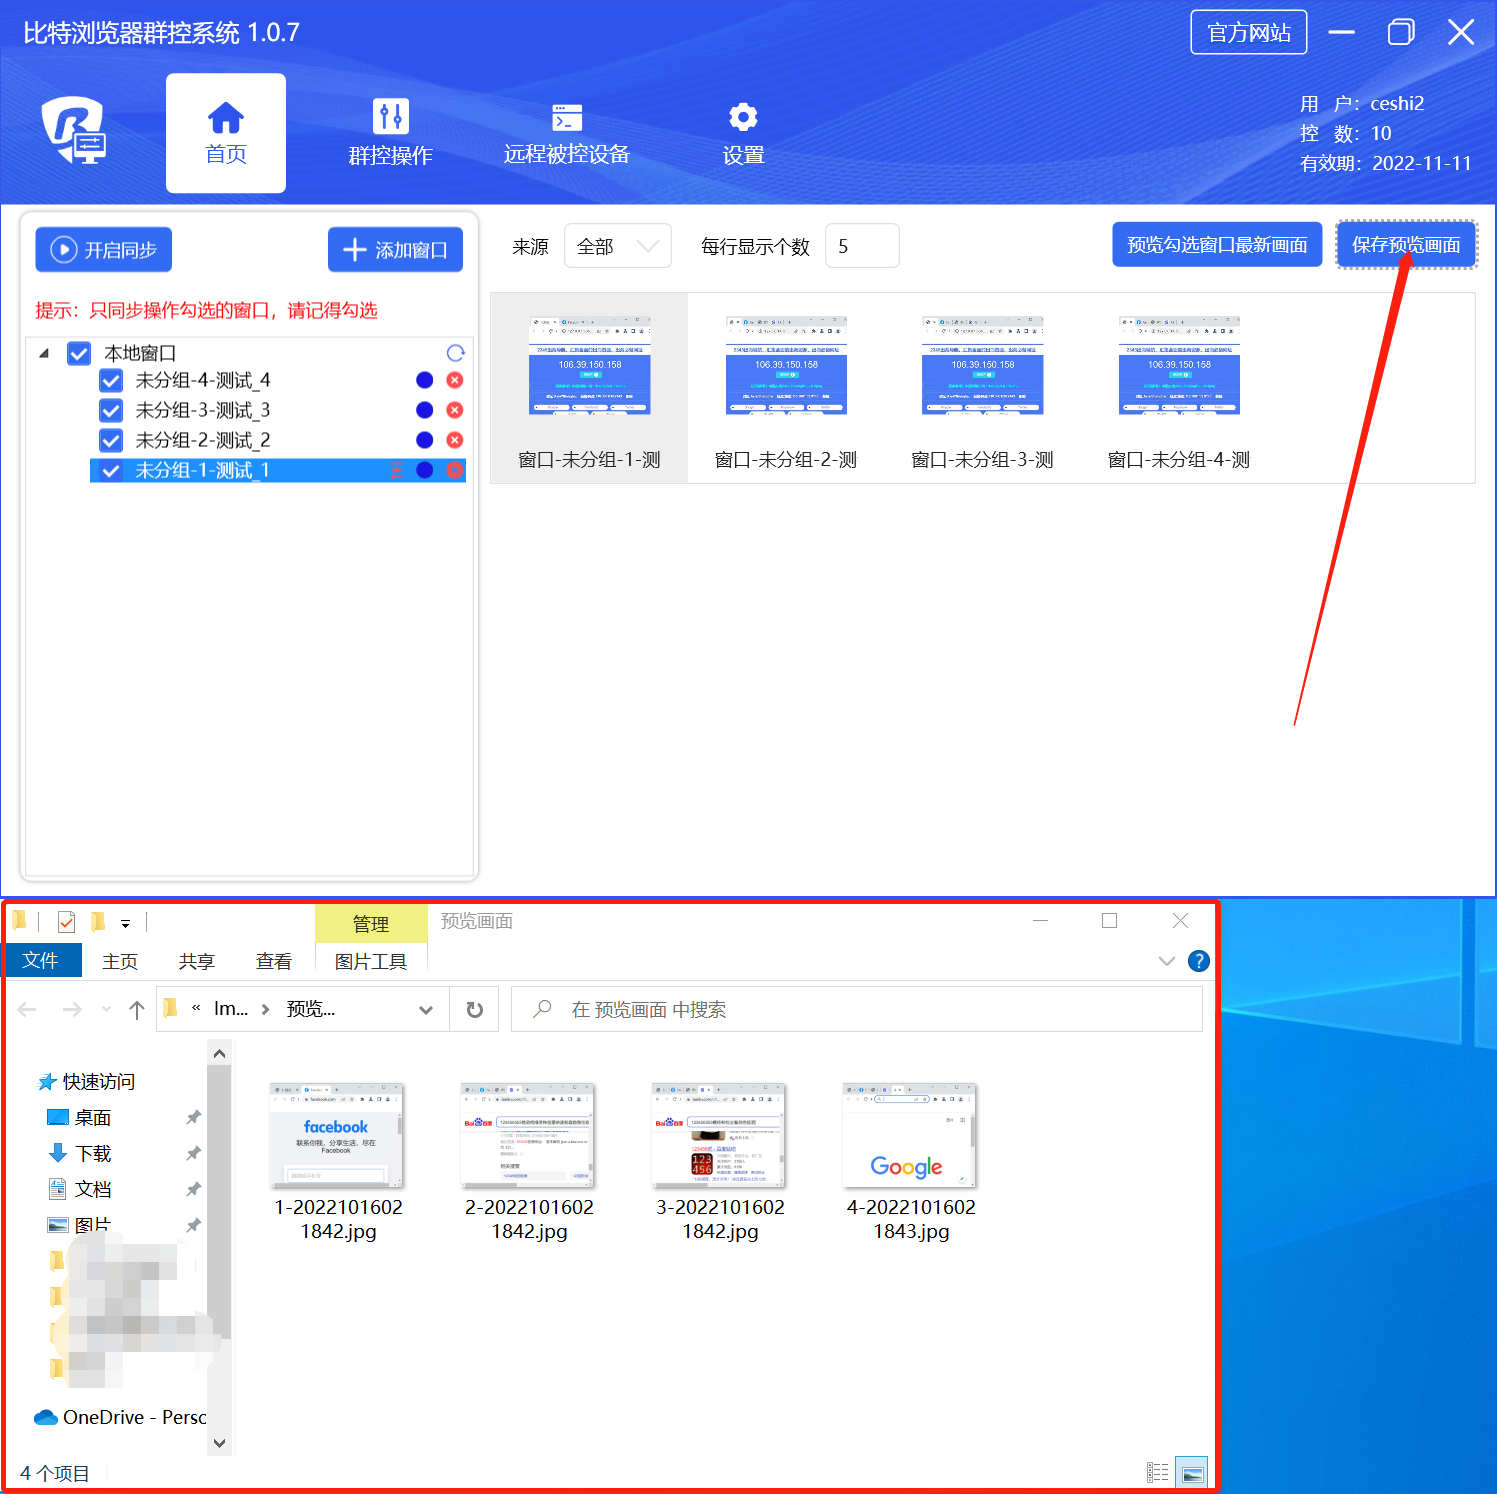
Task: Expand the address bar path dropdown
Action: click(x=426, y=1010)
